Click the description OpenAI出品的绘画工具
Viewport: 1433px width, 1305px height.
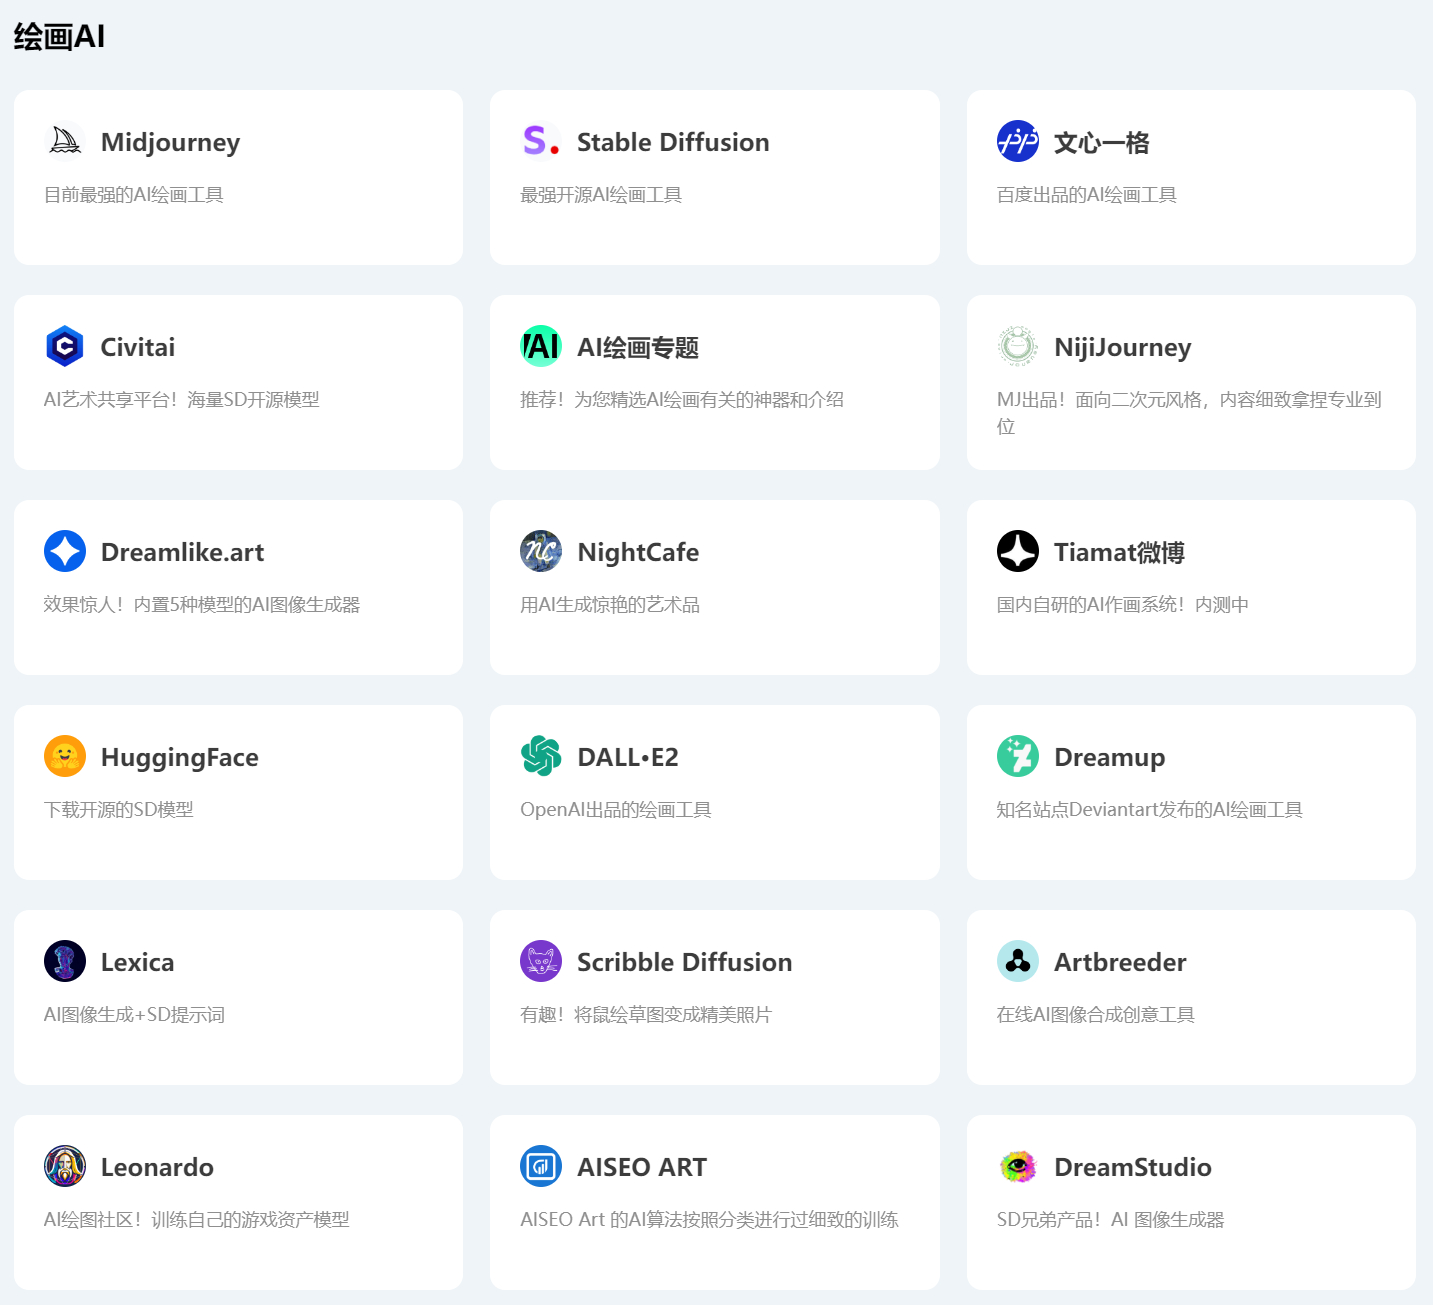point(616,810)
